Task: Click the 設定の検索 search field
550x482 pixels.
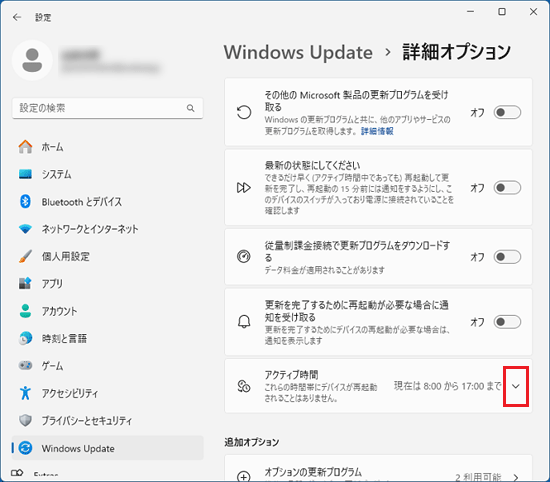Action: (x=107, y=108)
